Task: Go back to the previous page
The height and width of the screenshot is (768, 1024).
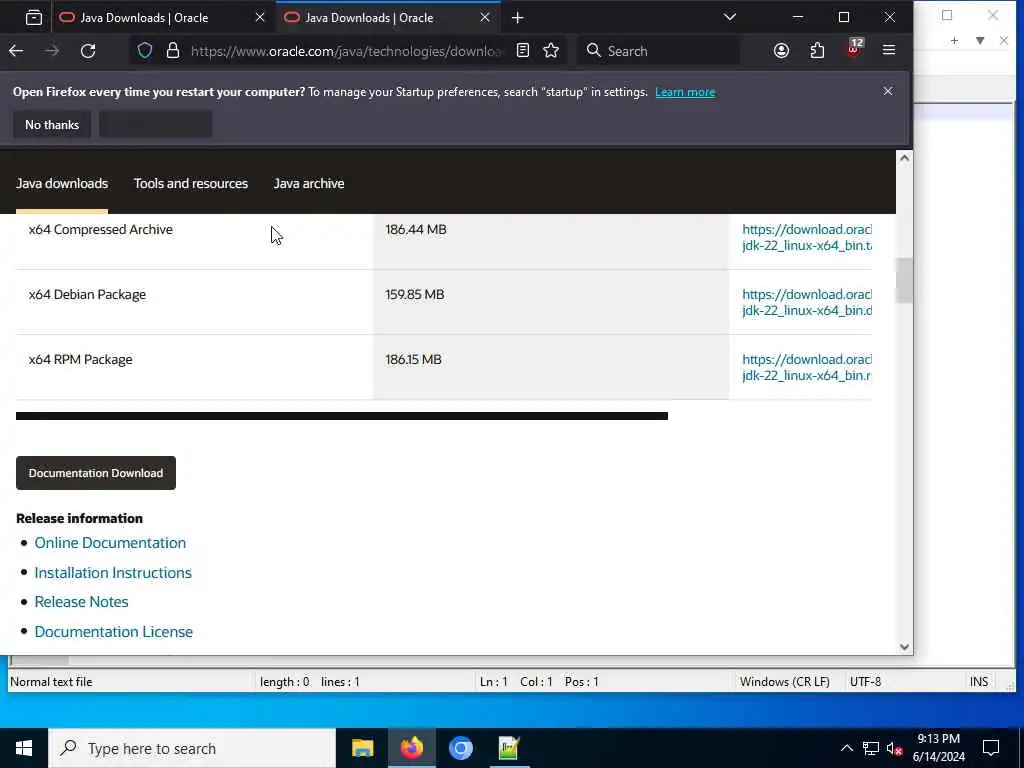Action: pos(16,50)
